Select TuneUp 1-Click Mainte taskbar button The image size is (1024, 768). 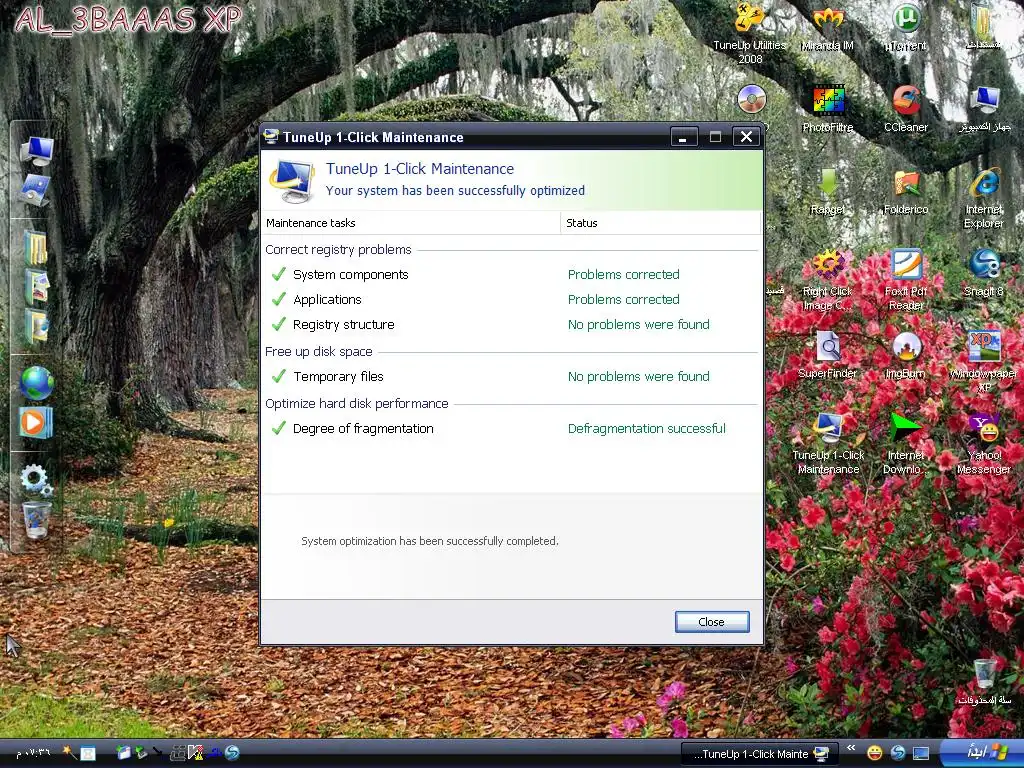(x=761, y=754)
